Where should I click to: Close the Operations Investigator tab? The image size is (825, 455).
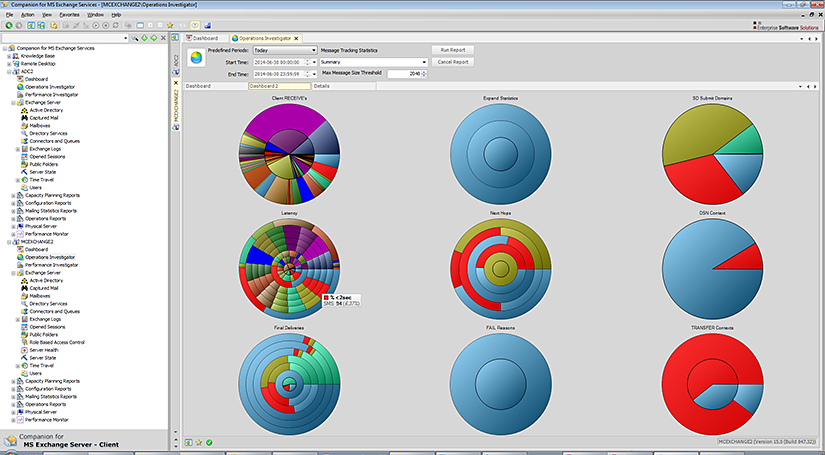click(296, 38)
